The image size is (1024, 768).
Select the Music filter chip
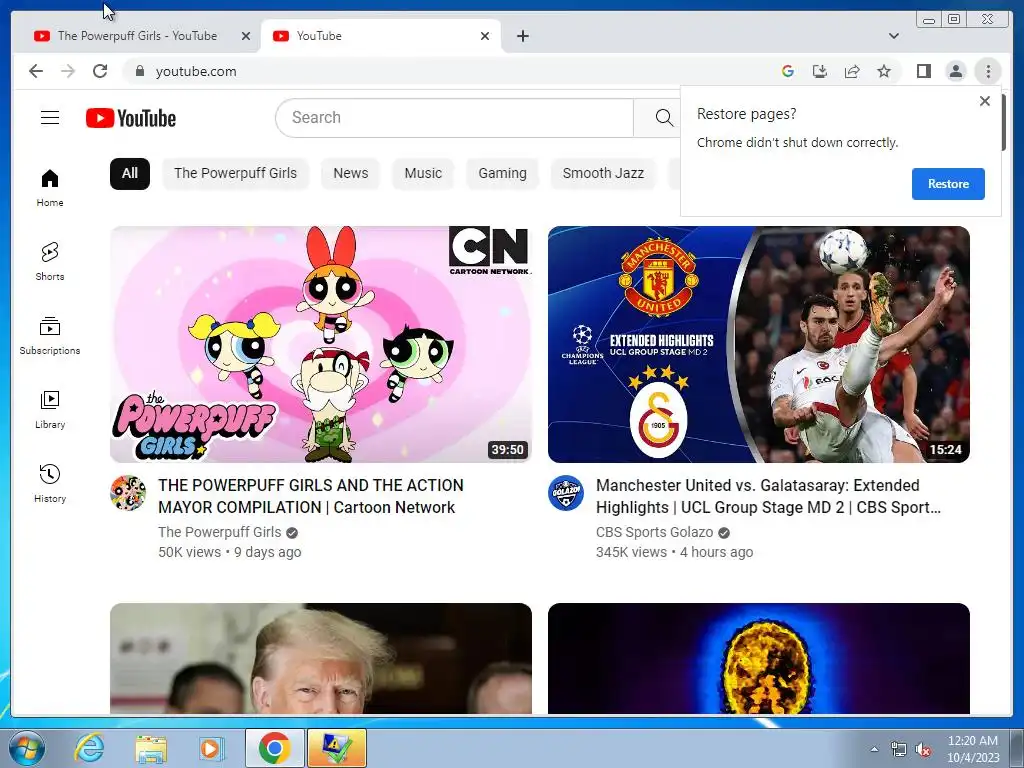423,174
